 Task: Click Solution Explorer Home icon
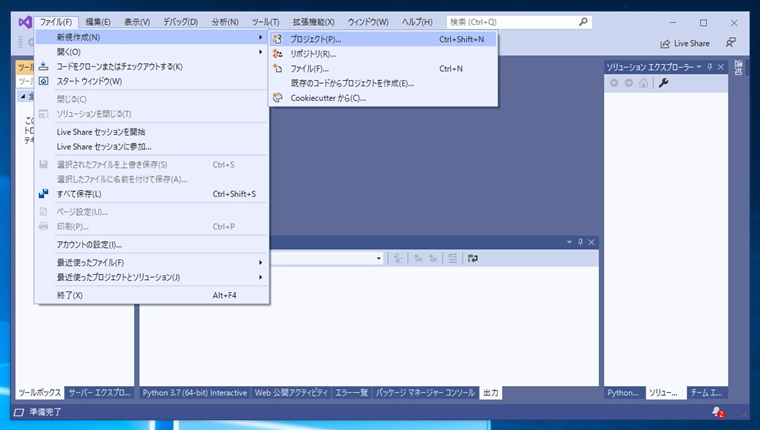[x=643, y=83]
